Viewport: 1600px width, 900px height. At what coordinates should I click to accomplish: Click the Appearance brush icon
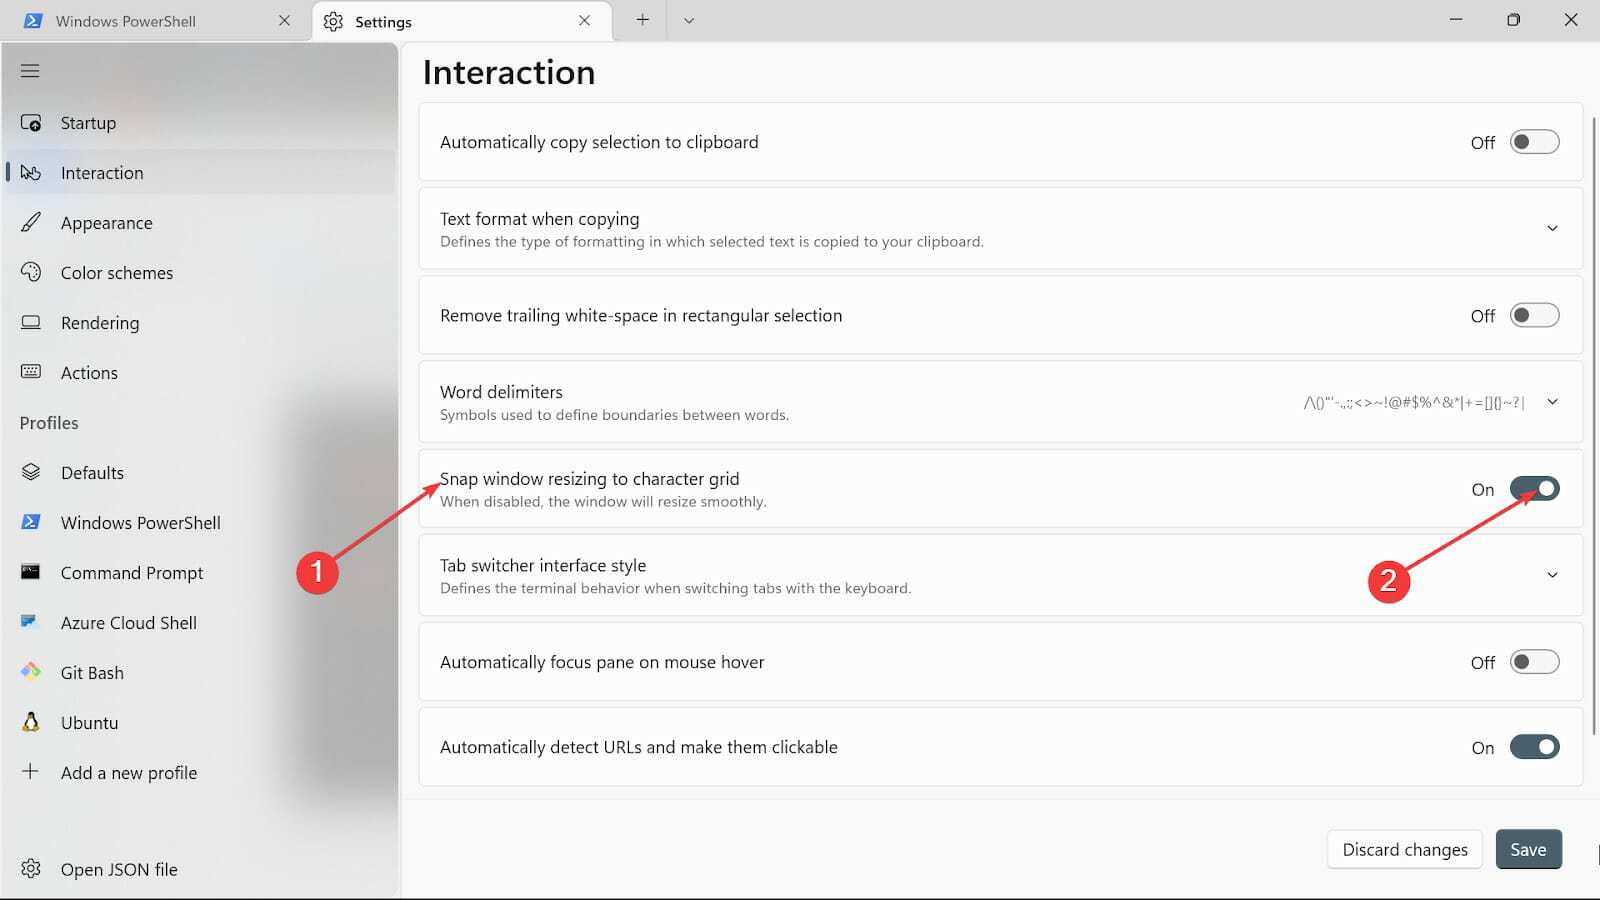point(31,222)
